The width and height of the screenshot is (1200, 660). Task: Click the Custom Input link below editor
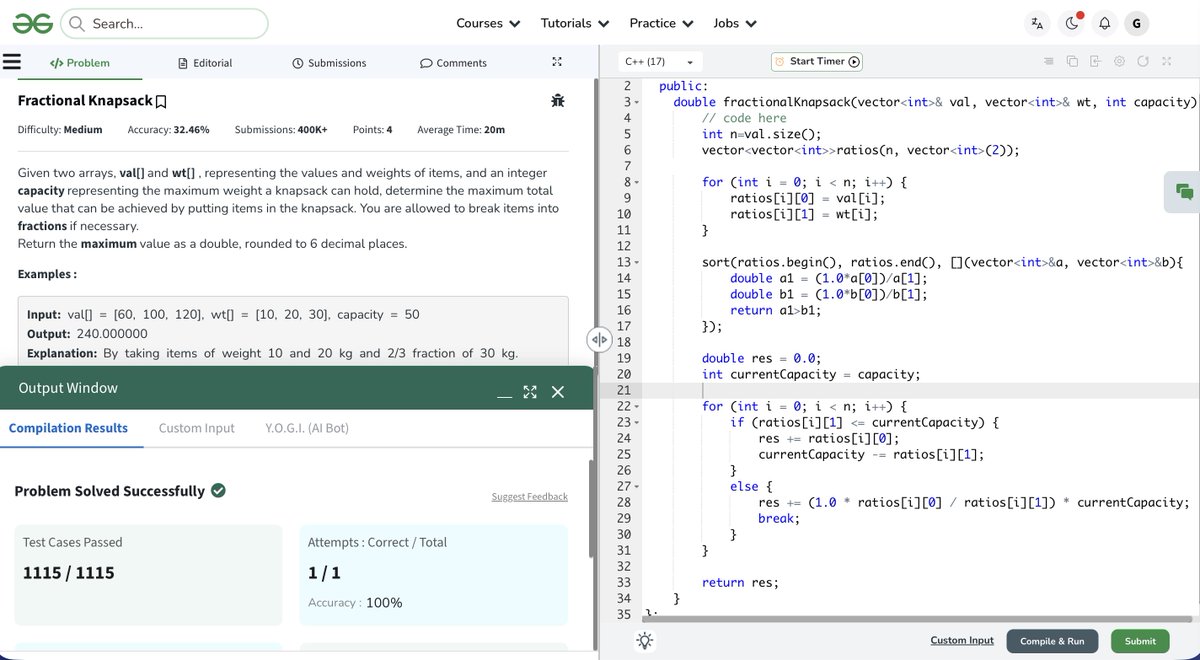[962, 641]
